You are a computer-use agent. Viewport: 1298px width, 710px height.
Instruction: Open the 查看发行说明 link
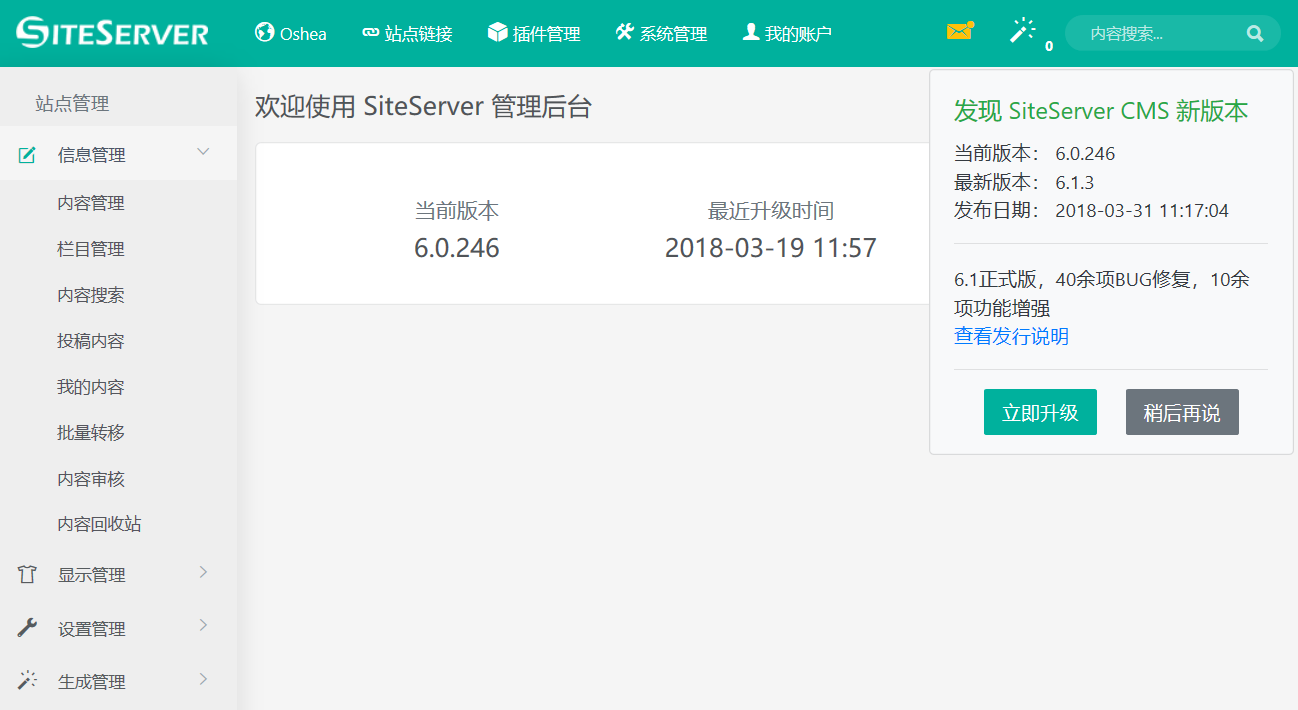pos(1011,336)
